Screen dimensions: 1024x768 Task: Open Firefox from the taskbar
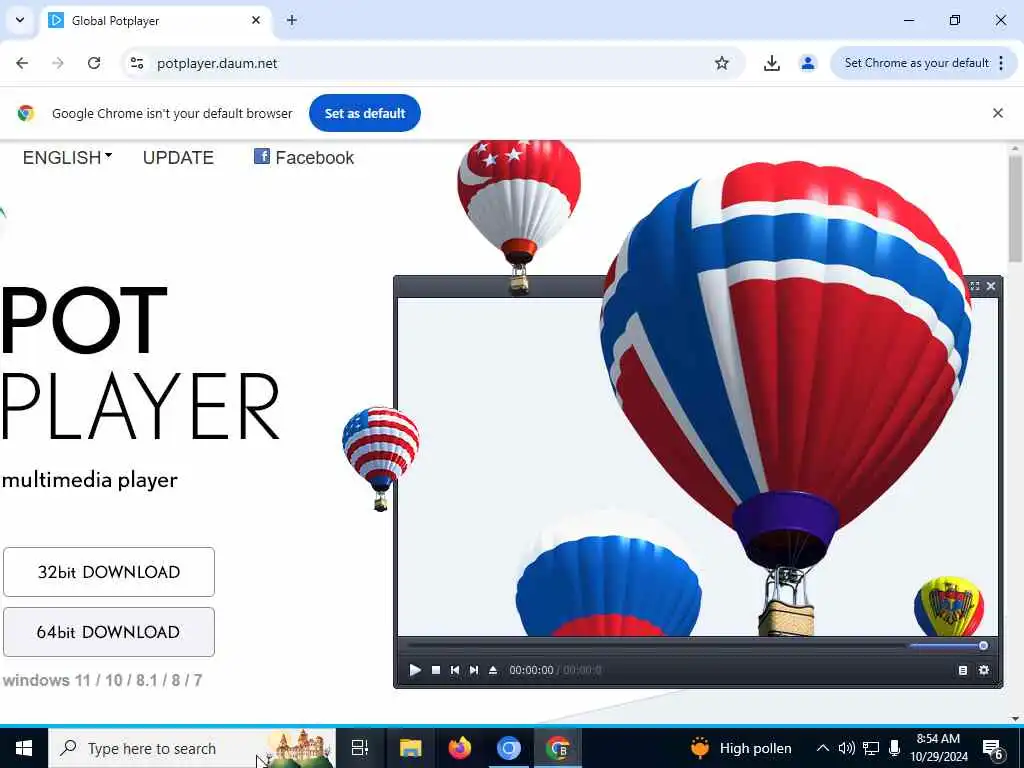point(460,748)
